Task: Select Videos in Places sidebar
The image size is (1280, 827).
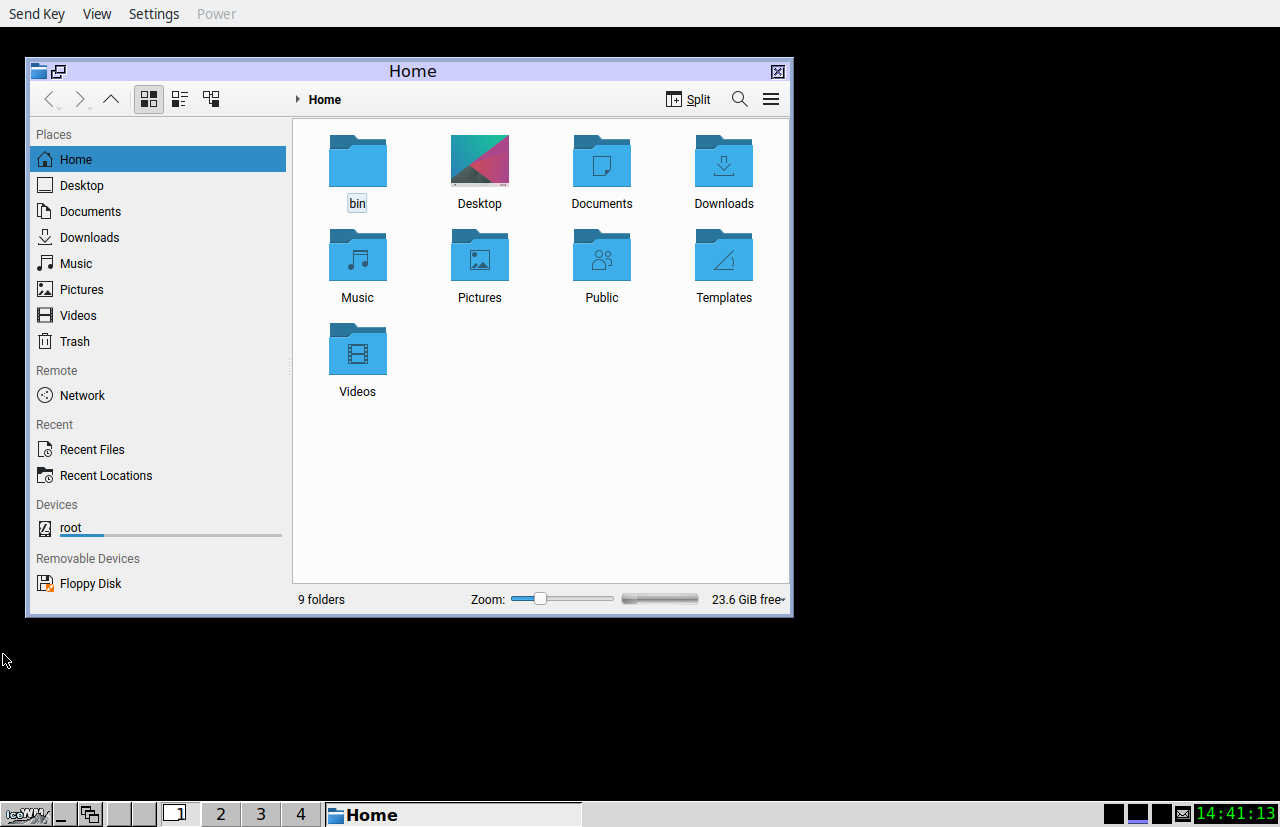Action: (158, 315)
